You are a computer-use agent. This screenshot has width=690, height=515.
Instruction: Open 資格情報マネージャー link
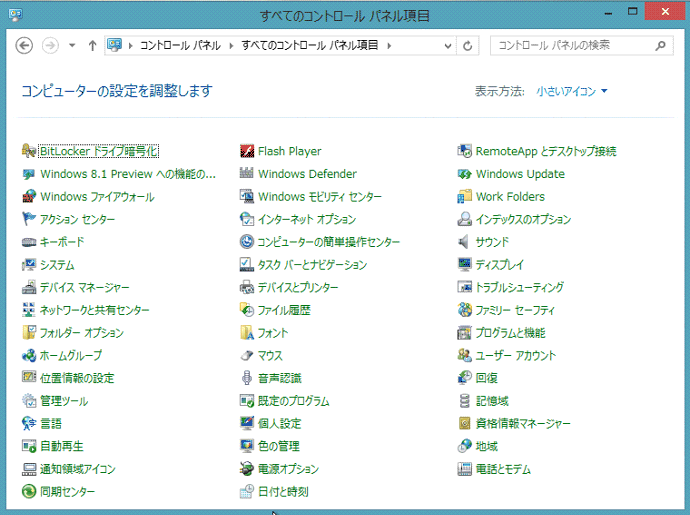[x=523, y=423]
